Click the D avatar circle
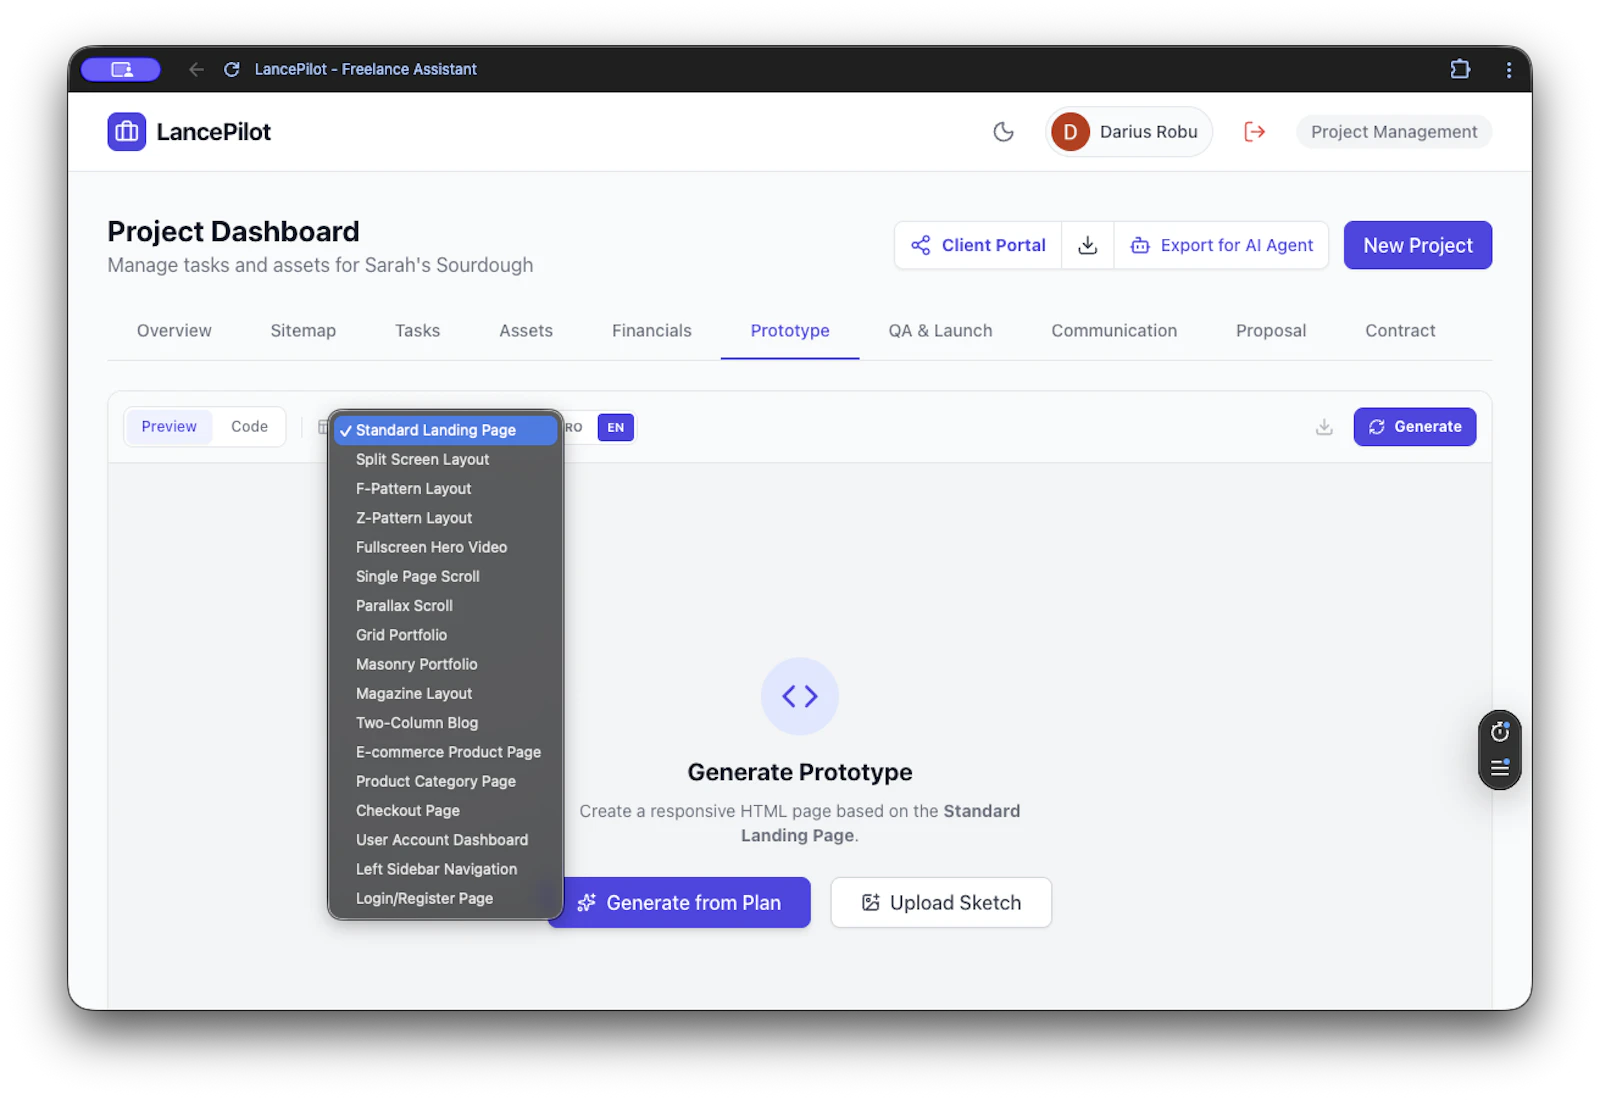The image size is (1600, 1100). (1070, 132)
